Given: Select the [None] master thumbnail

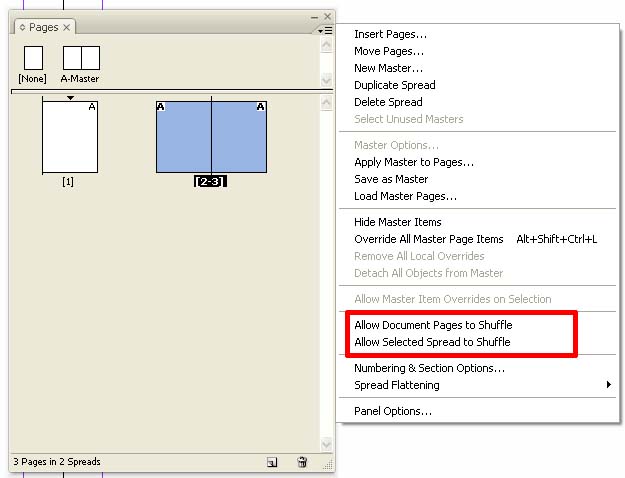Looking at the screenshot, I should 33,58.
